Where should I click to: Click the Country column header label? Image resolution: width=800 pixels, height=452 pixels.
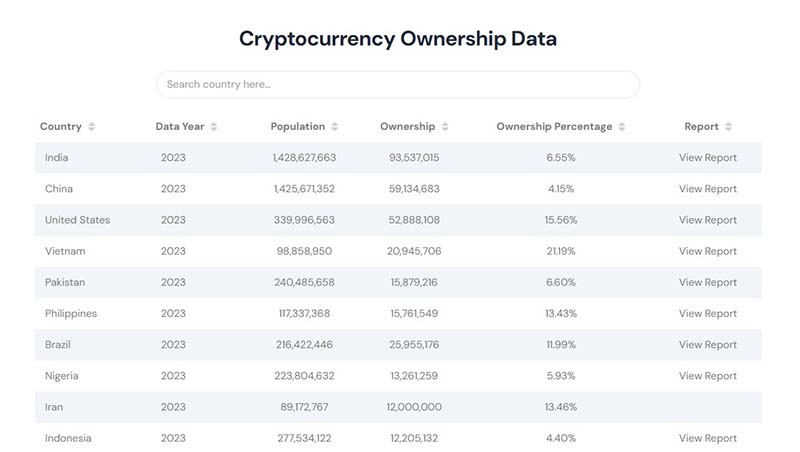(x=61, y=127)
